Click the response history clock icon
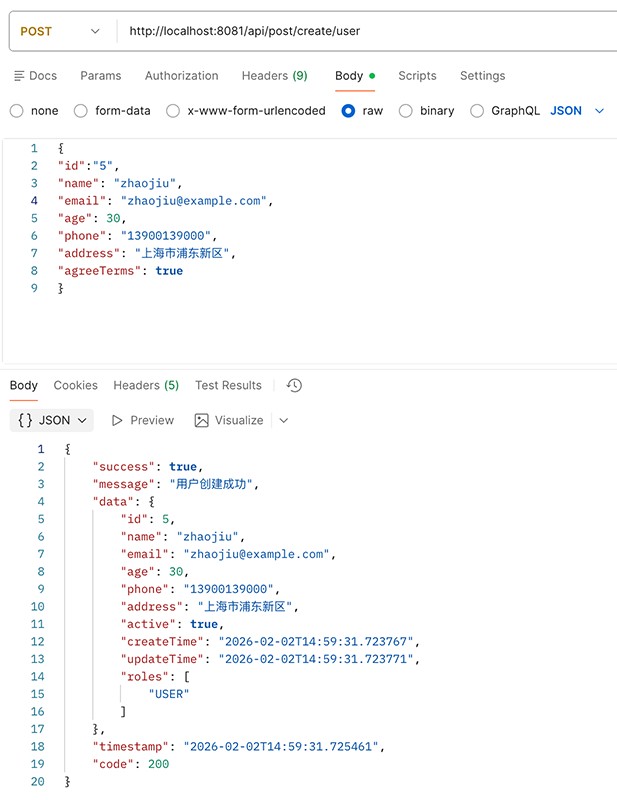Screen dimensions: 617x800 pos(294,385)
